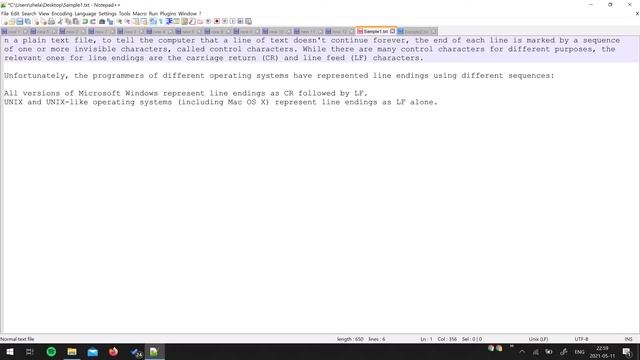Toggle synchronize vertical scrolling icon
Screen dimensions: 640x360
pos(136,21)
